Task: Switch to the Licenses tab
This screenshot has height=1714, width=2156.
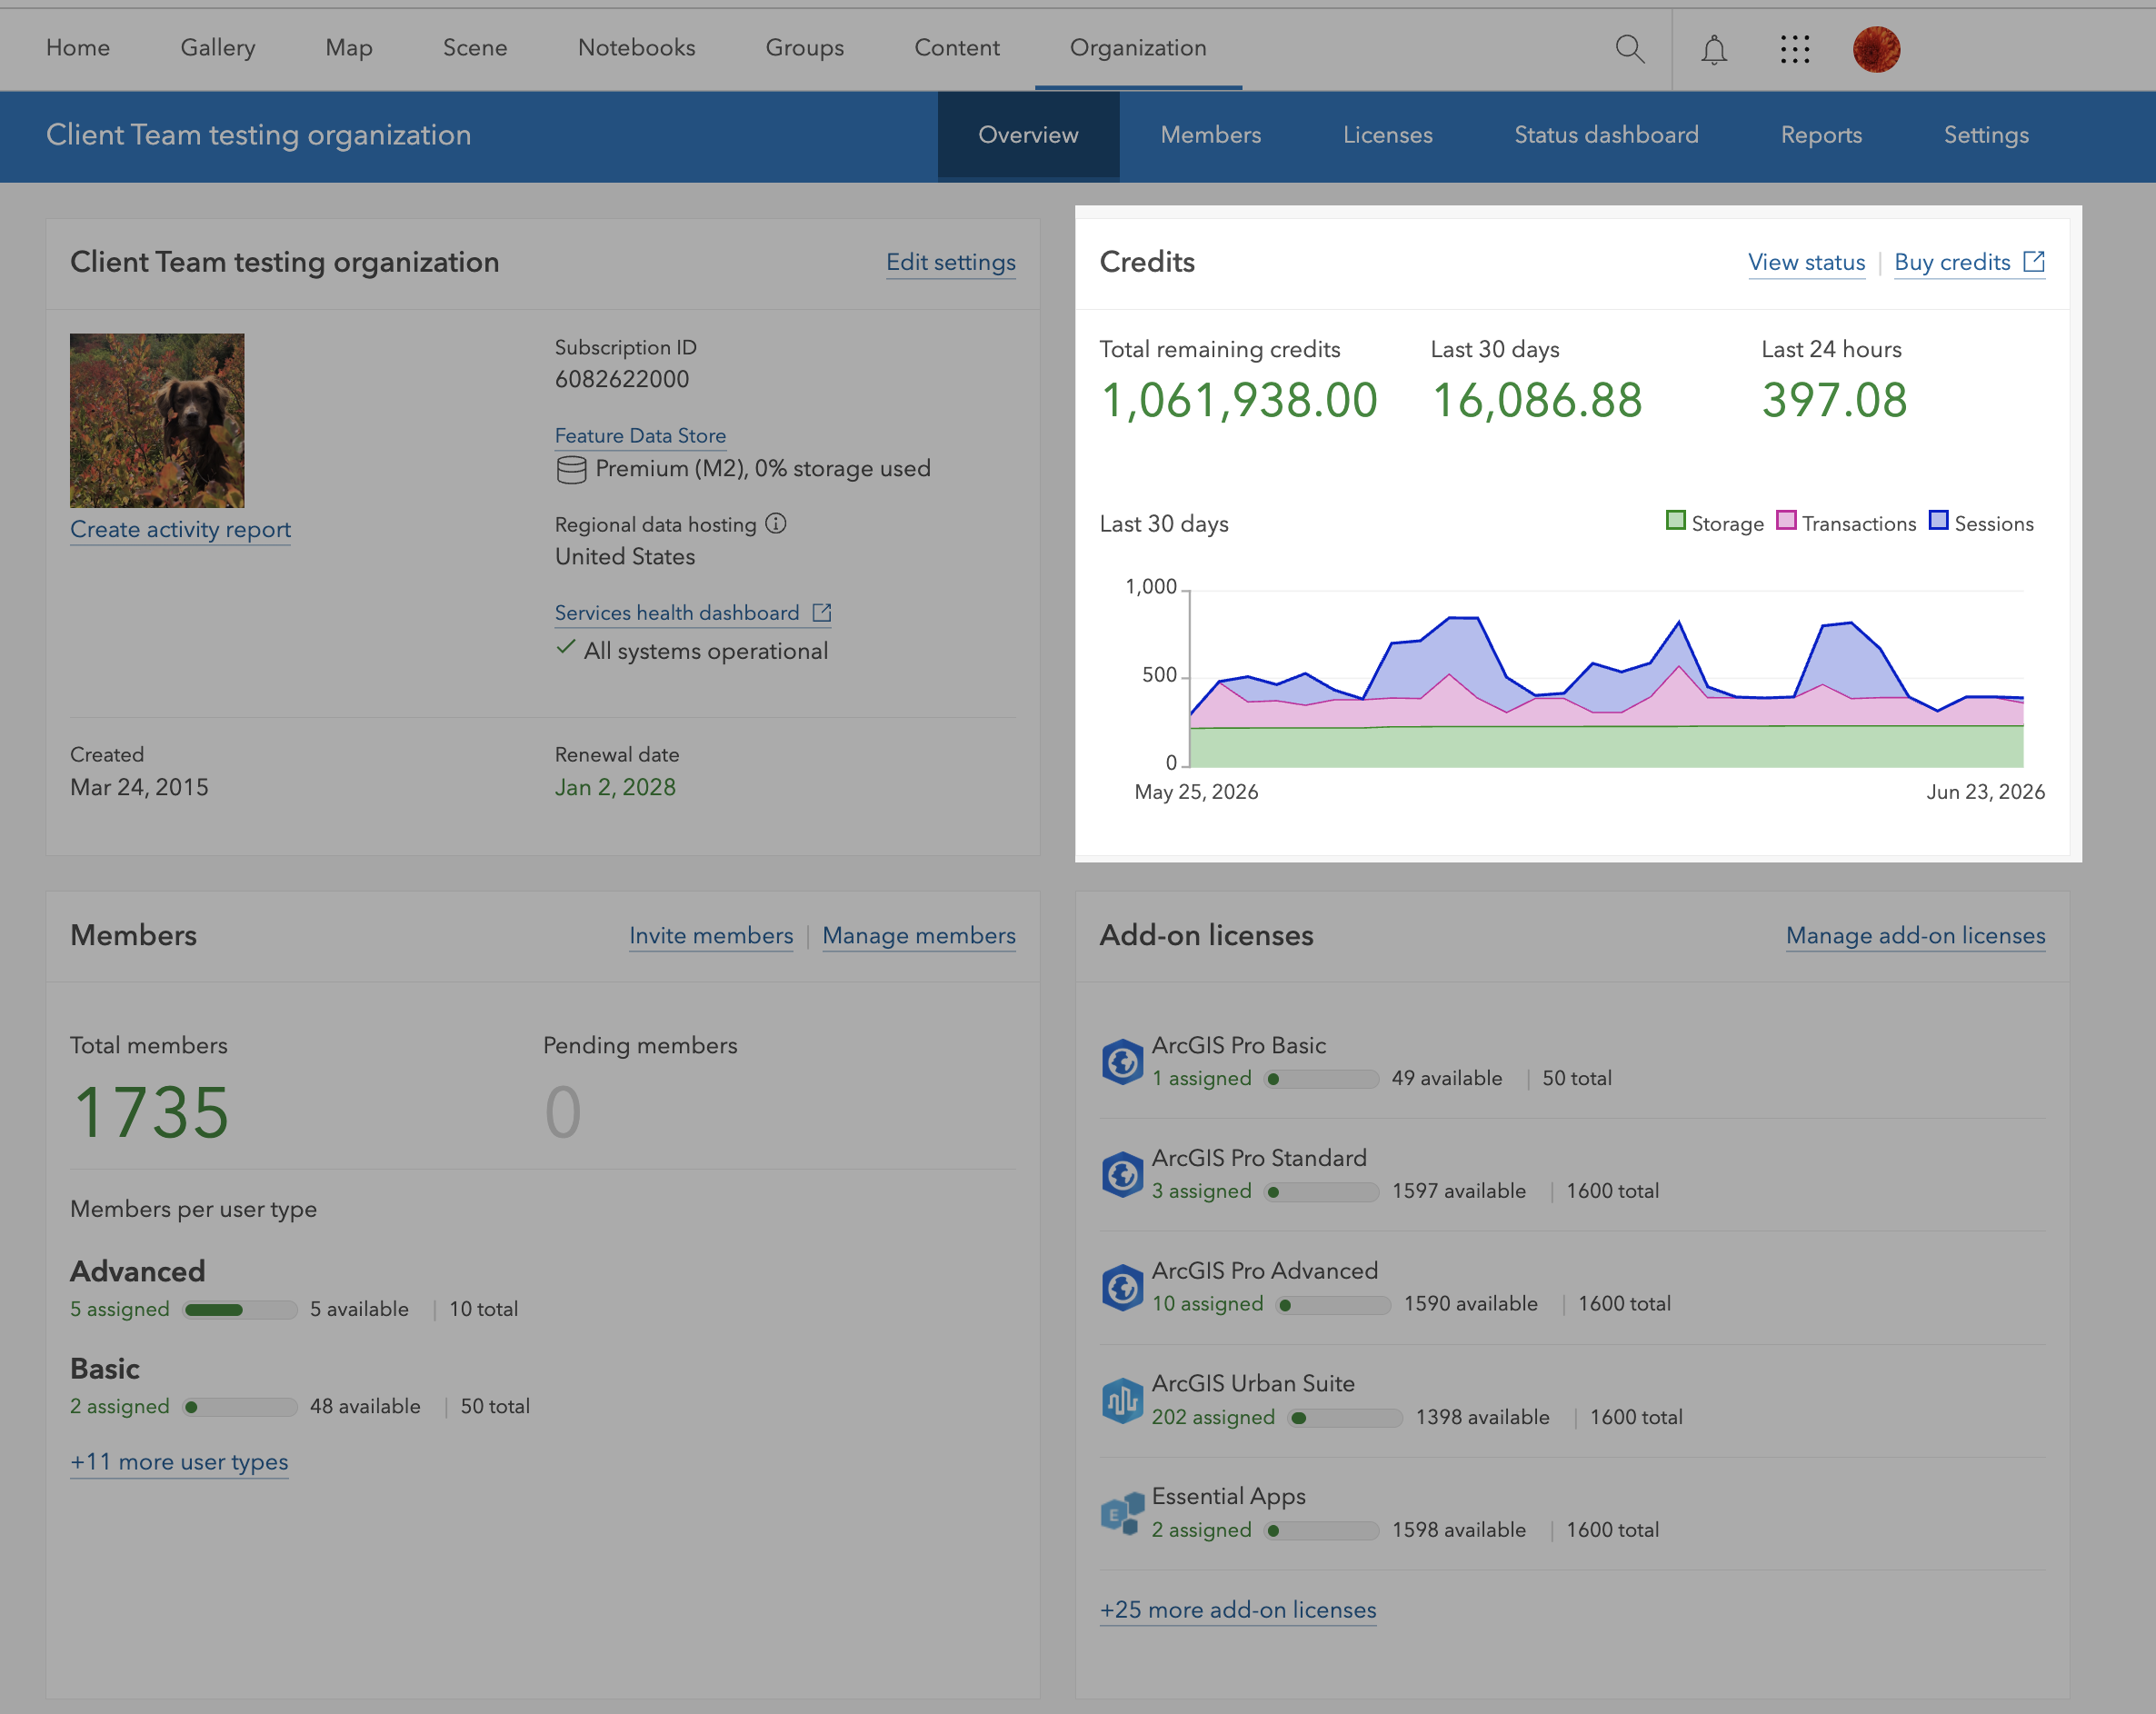Action: pyautogui.click(x=1387, y=135)
